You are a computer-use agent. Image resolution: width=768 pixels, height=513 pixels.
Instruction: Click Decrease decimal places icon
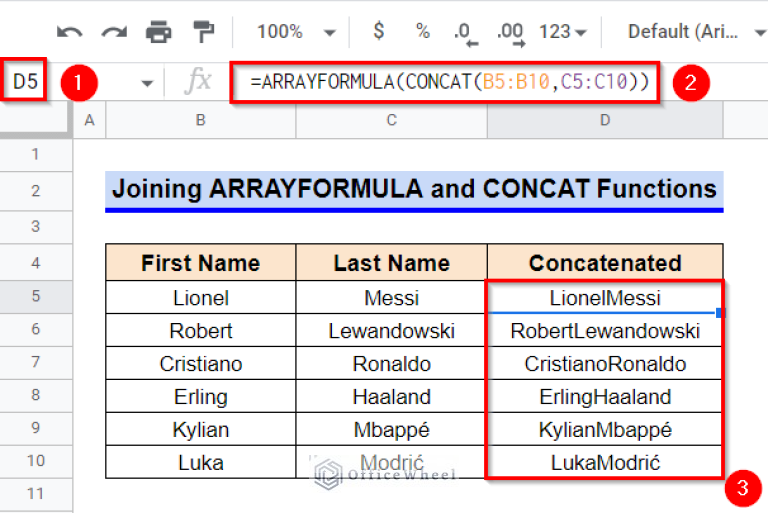coord(465,32)
